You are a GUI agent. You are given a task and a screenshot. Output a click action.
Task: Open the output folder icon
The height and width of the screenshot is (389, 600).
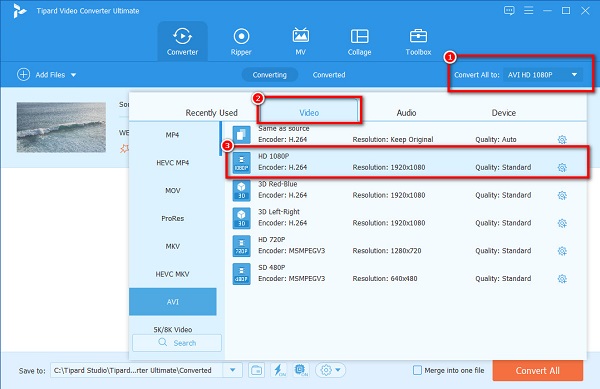(x=256, y=370)
